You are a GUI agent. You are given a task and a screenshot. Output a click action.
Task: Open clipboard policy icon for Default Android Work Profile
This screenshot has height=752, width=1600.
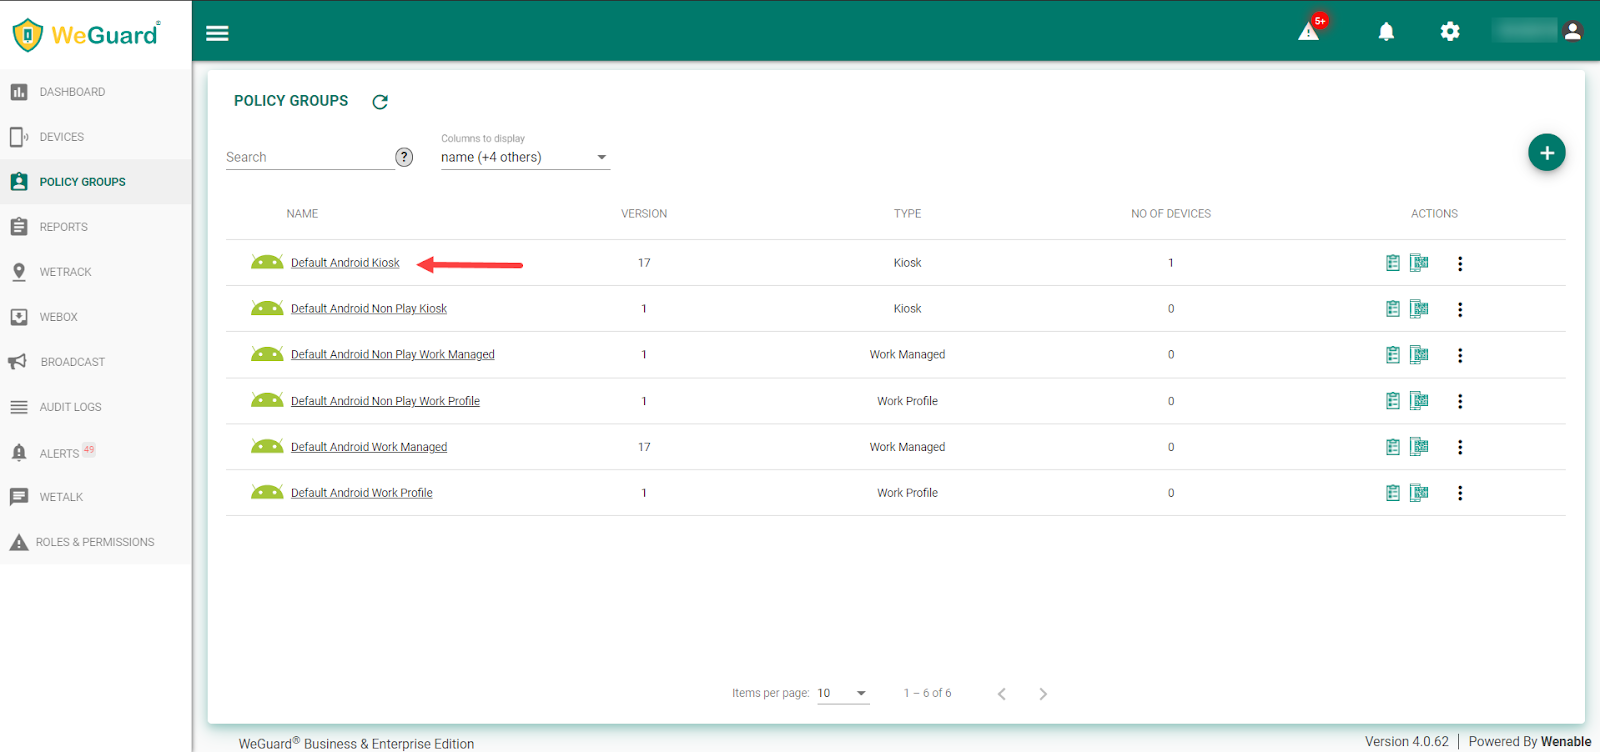pos(1393,493)
